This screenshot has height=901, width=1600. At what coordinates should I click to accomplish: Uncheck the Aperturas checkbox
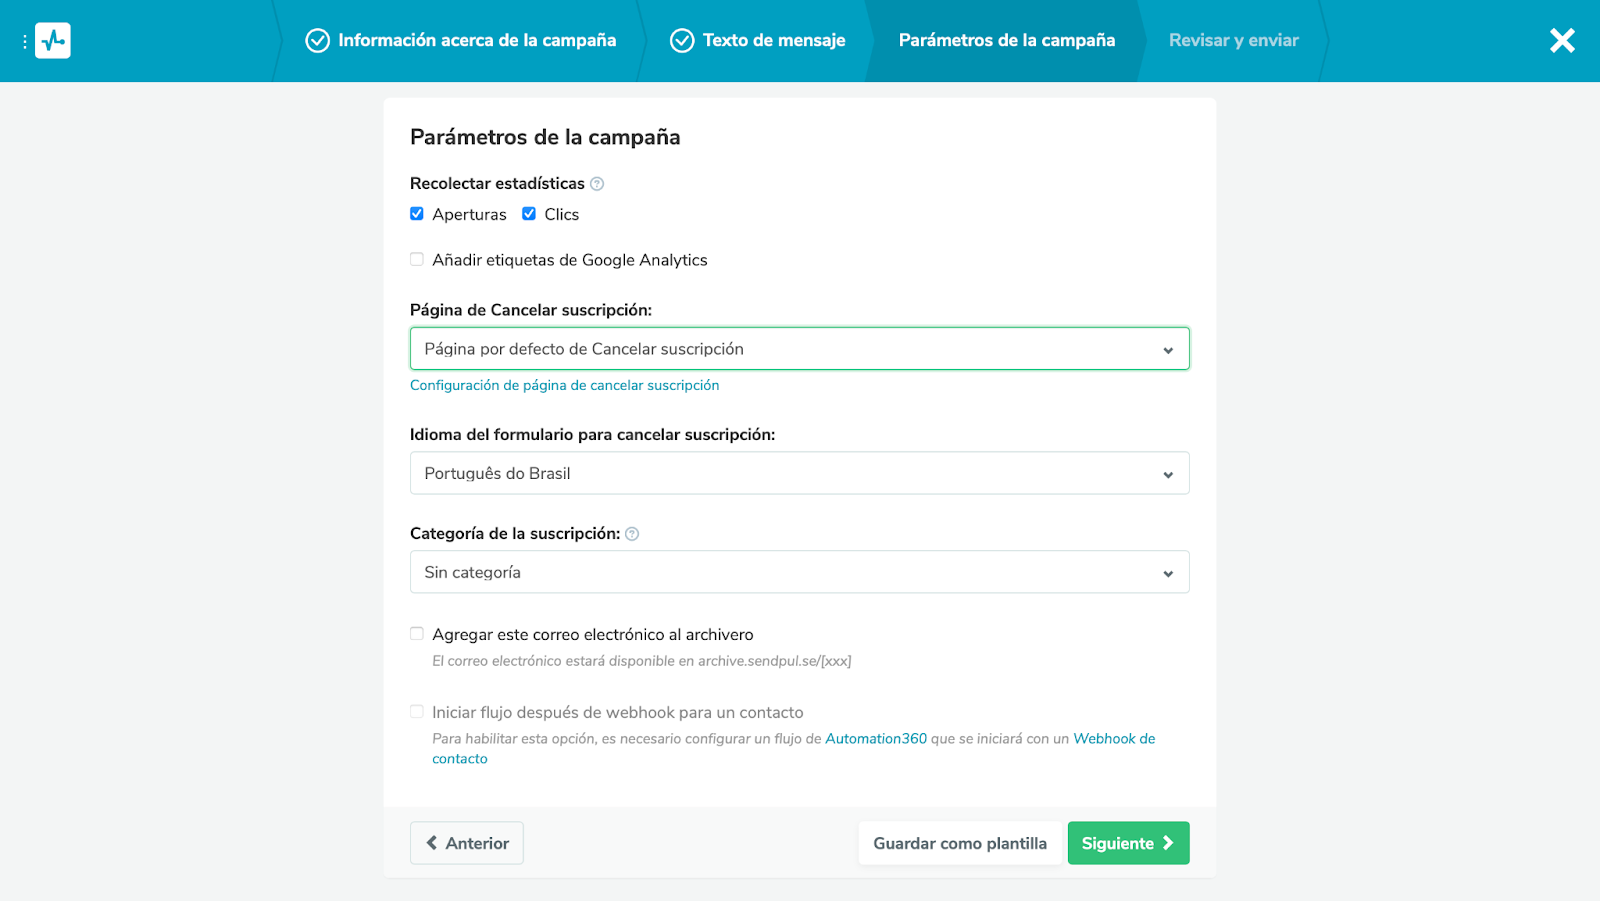coord(417,214)
